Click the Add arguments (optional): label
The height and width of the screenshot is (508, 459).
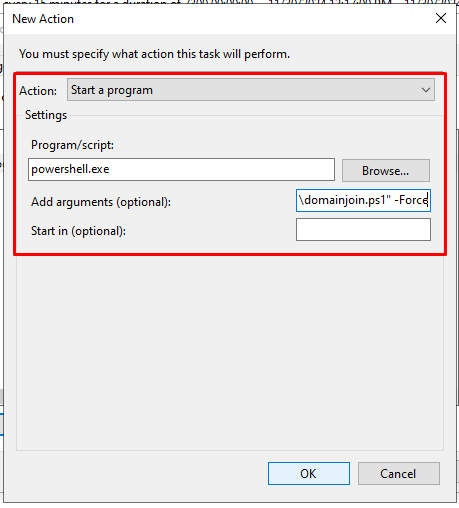click(x=101, y=202)
